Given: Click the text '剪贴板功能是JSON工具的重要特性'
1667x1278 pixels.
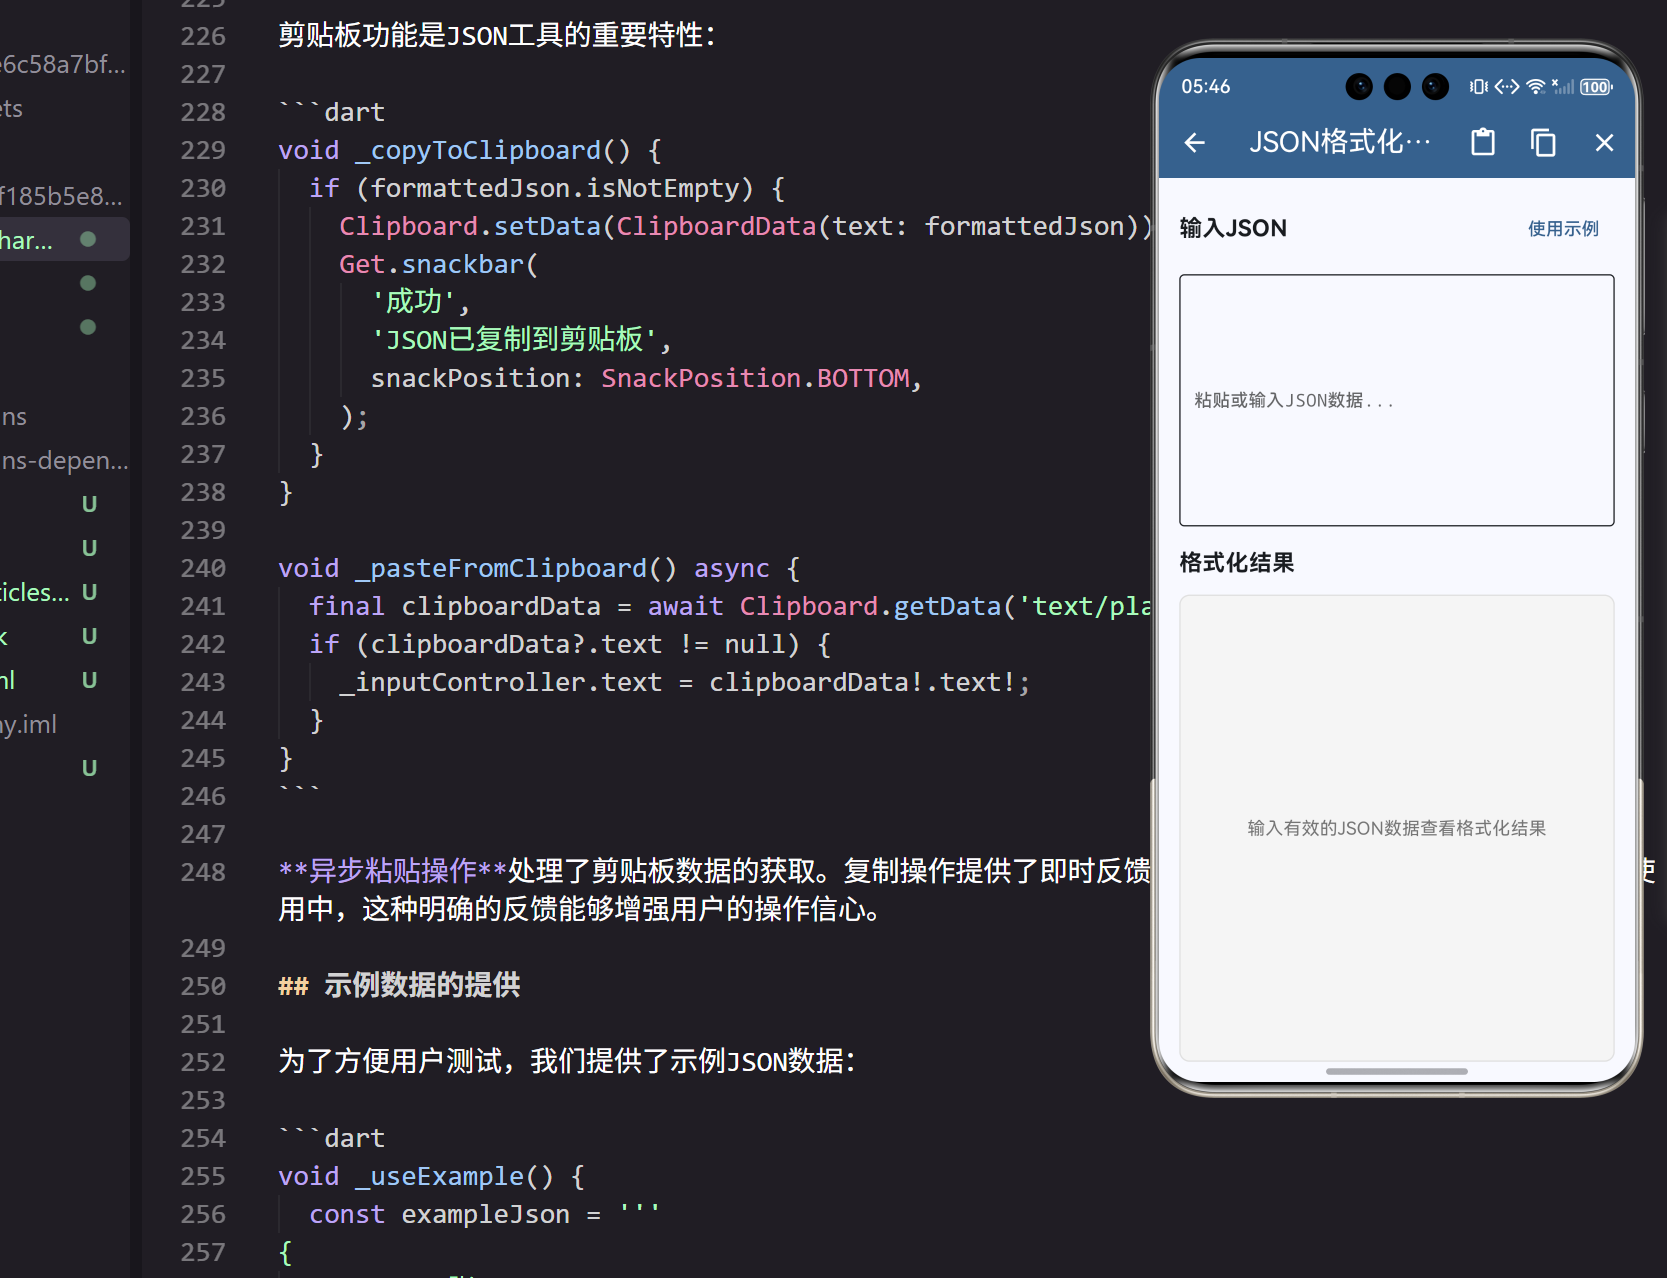Looking at the screenshot, I should [490, 35].
